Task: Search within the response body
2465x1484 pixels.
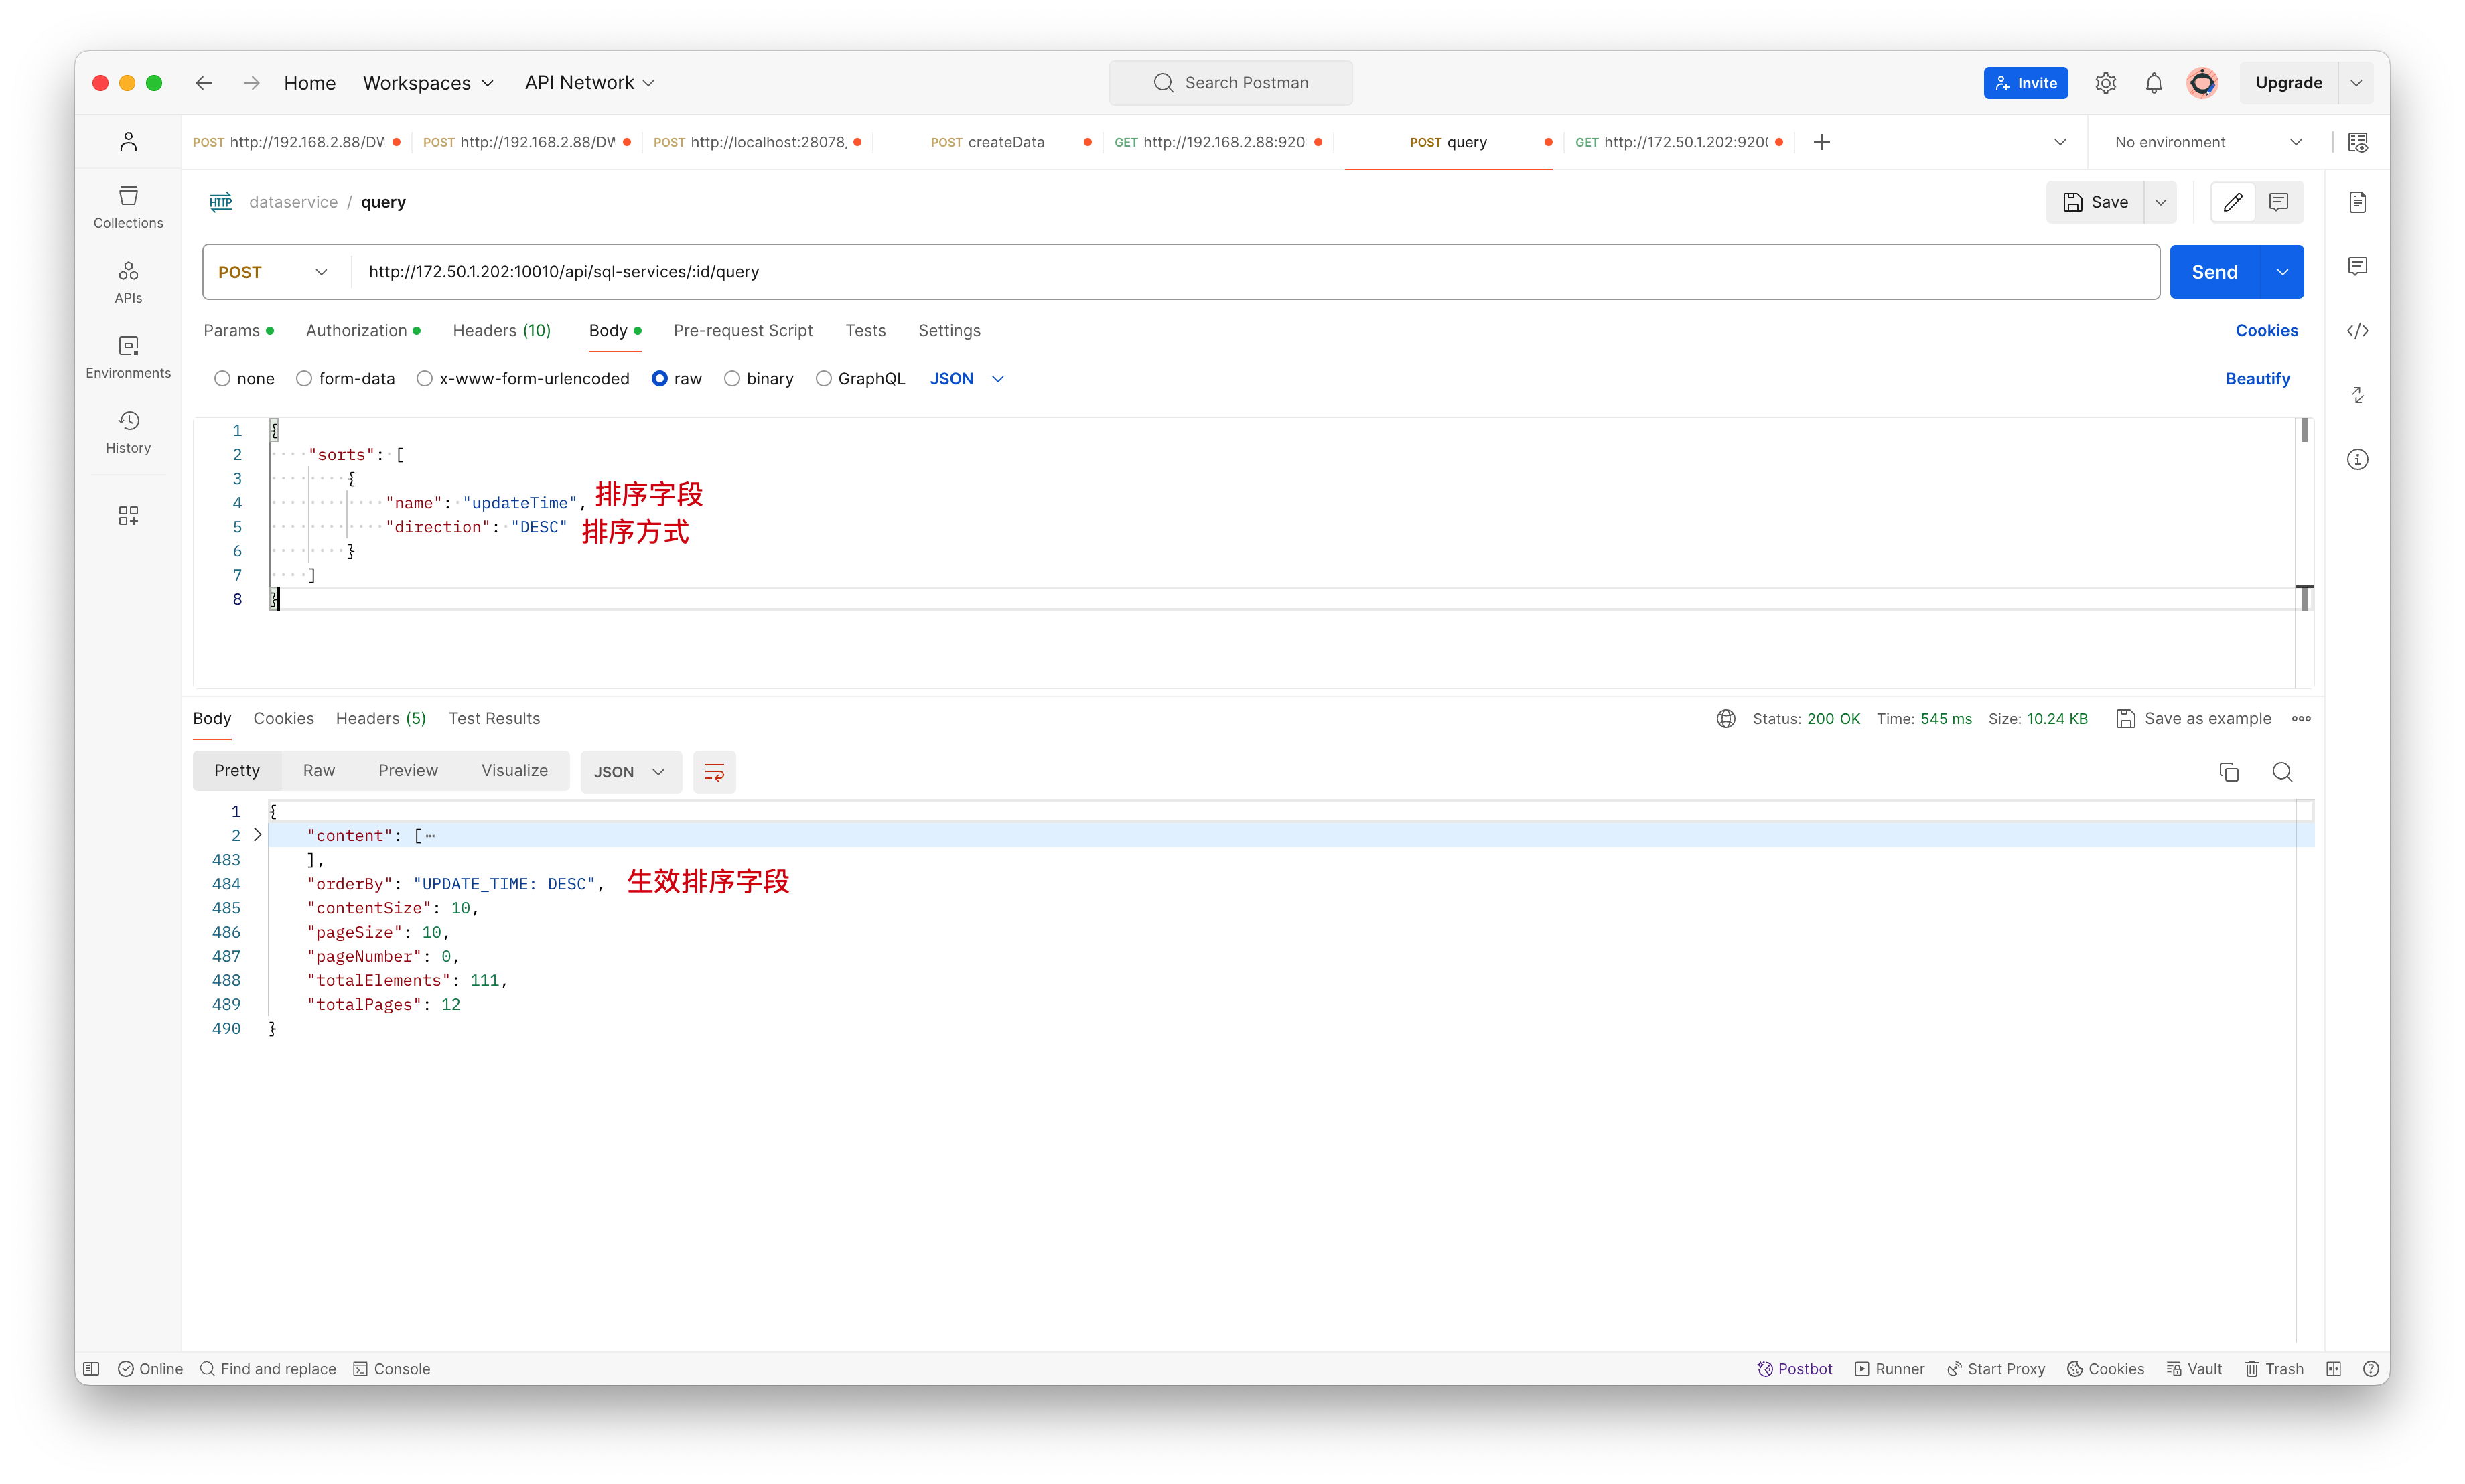Action: click(x=2282, y=771)
